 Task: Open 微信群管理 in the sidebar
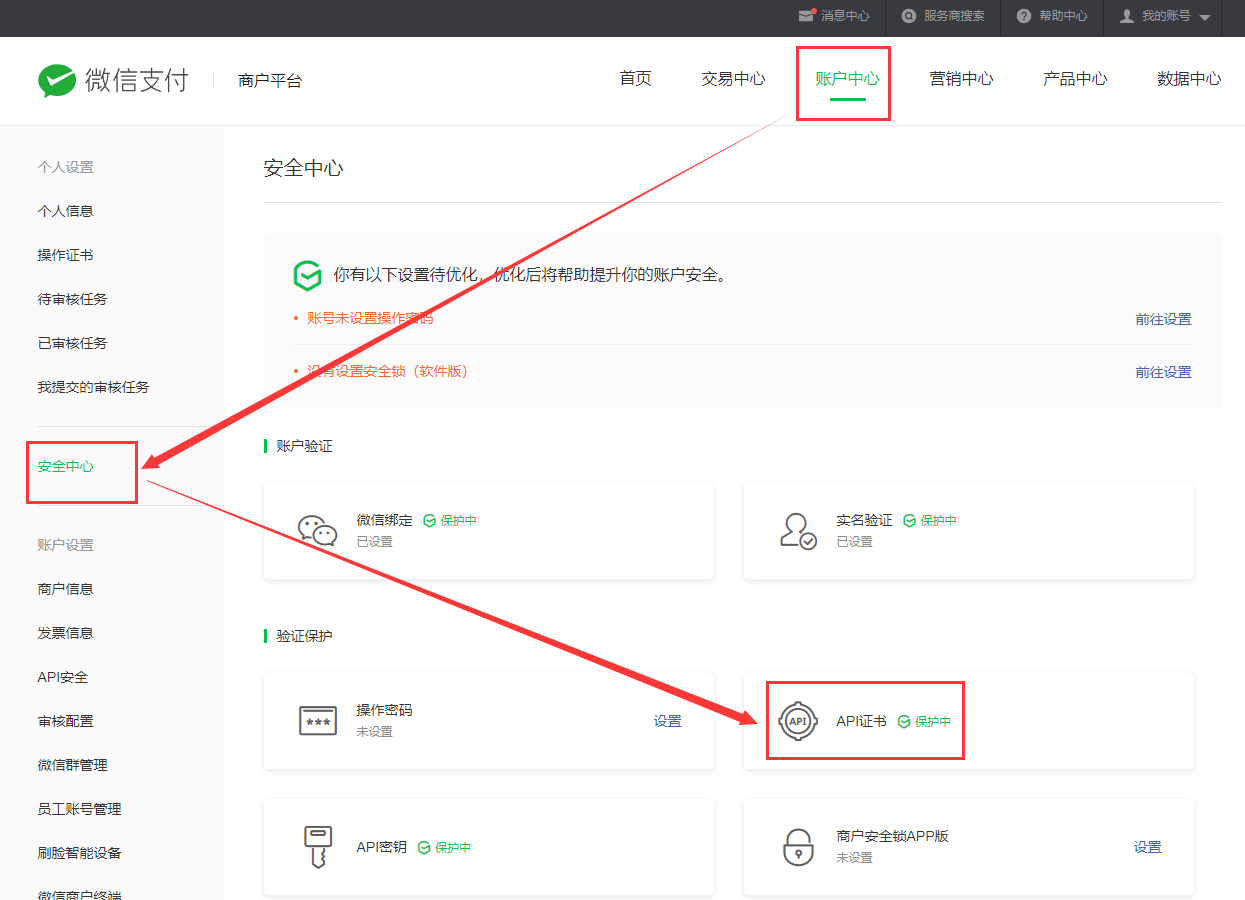[73, 765]
